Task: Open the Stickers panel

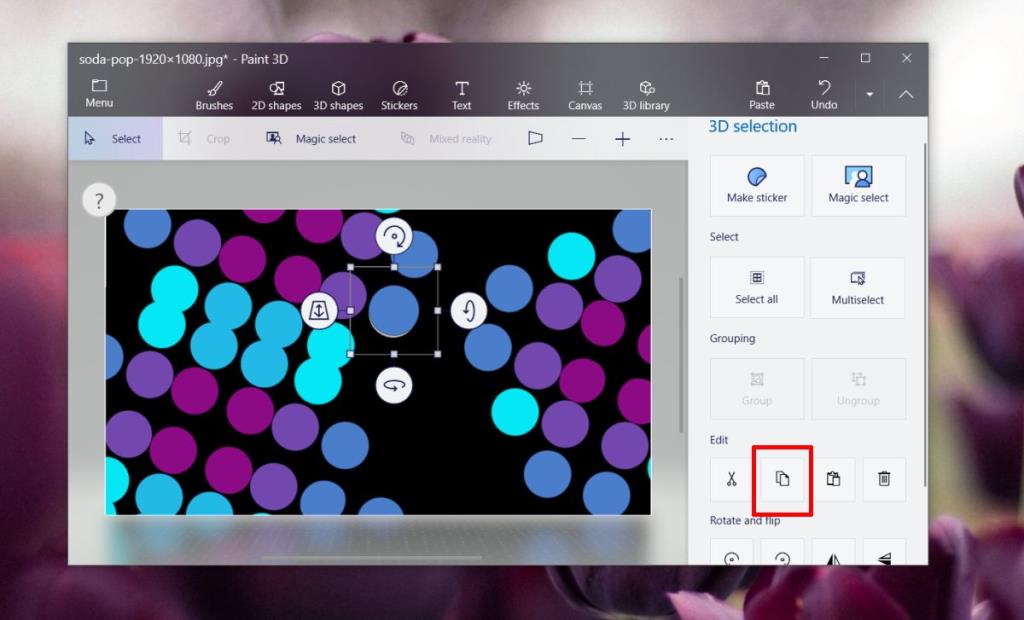Action: pos(399,92)
